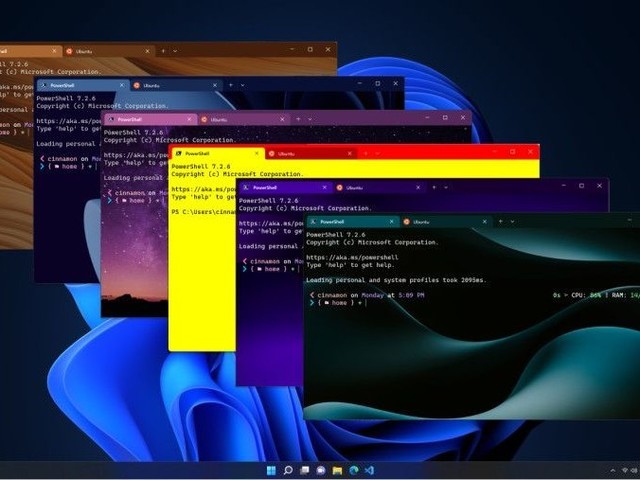Click 'Copyright (c) Microsoft Corporation.' in teal window
Screen dimensions: 640x480
372,242
